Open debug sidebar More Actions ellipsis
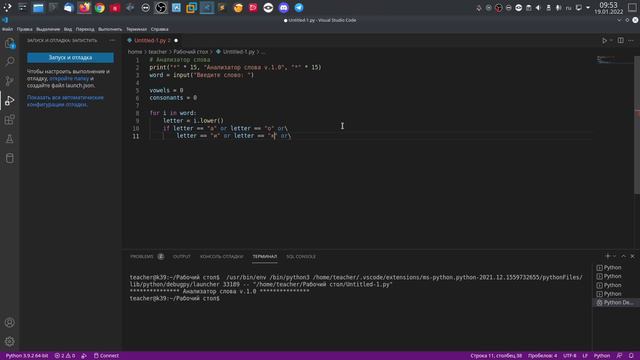The width and height of the screenshot is (640, 360). click(x=112, y=40)
